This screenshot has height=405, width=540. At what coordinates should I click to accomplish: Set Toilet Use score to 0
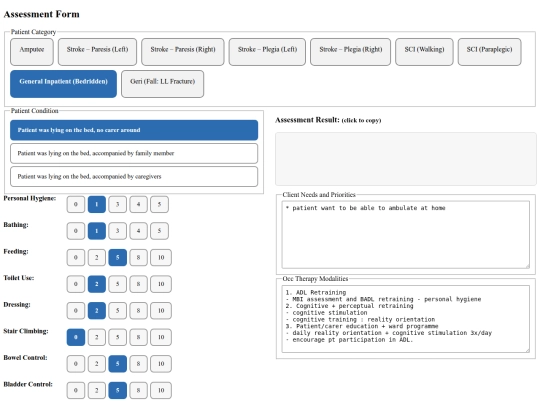76,284
